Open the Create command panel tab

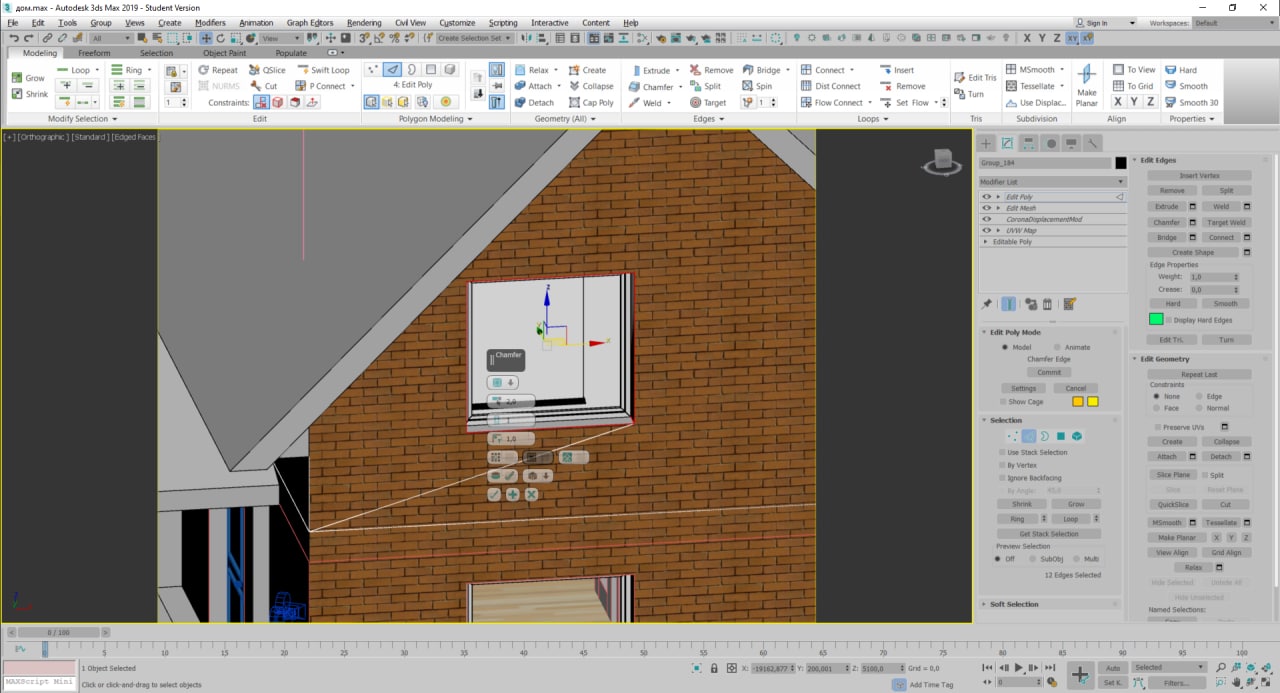pos(986,143)
